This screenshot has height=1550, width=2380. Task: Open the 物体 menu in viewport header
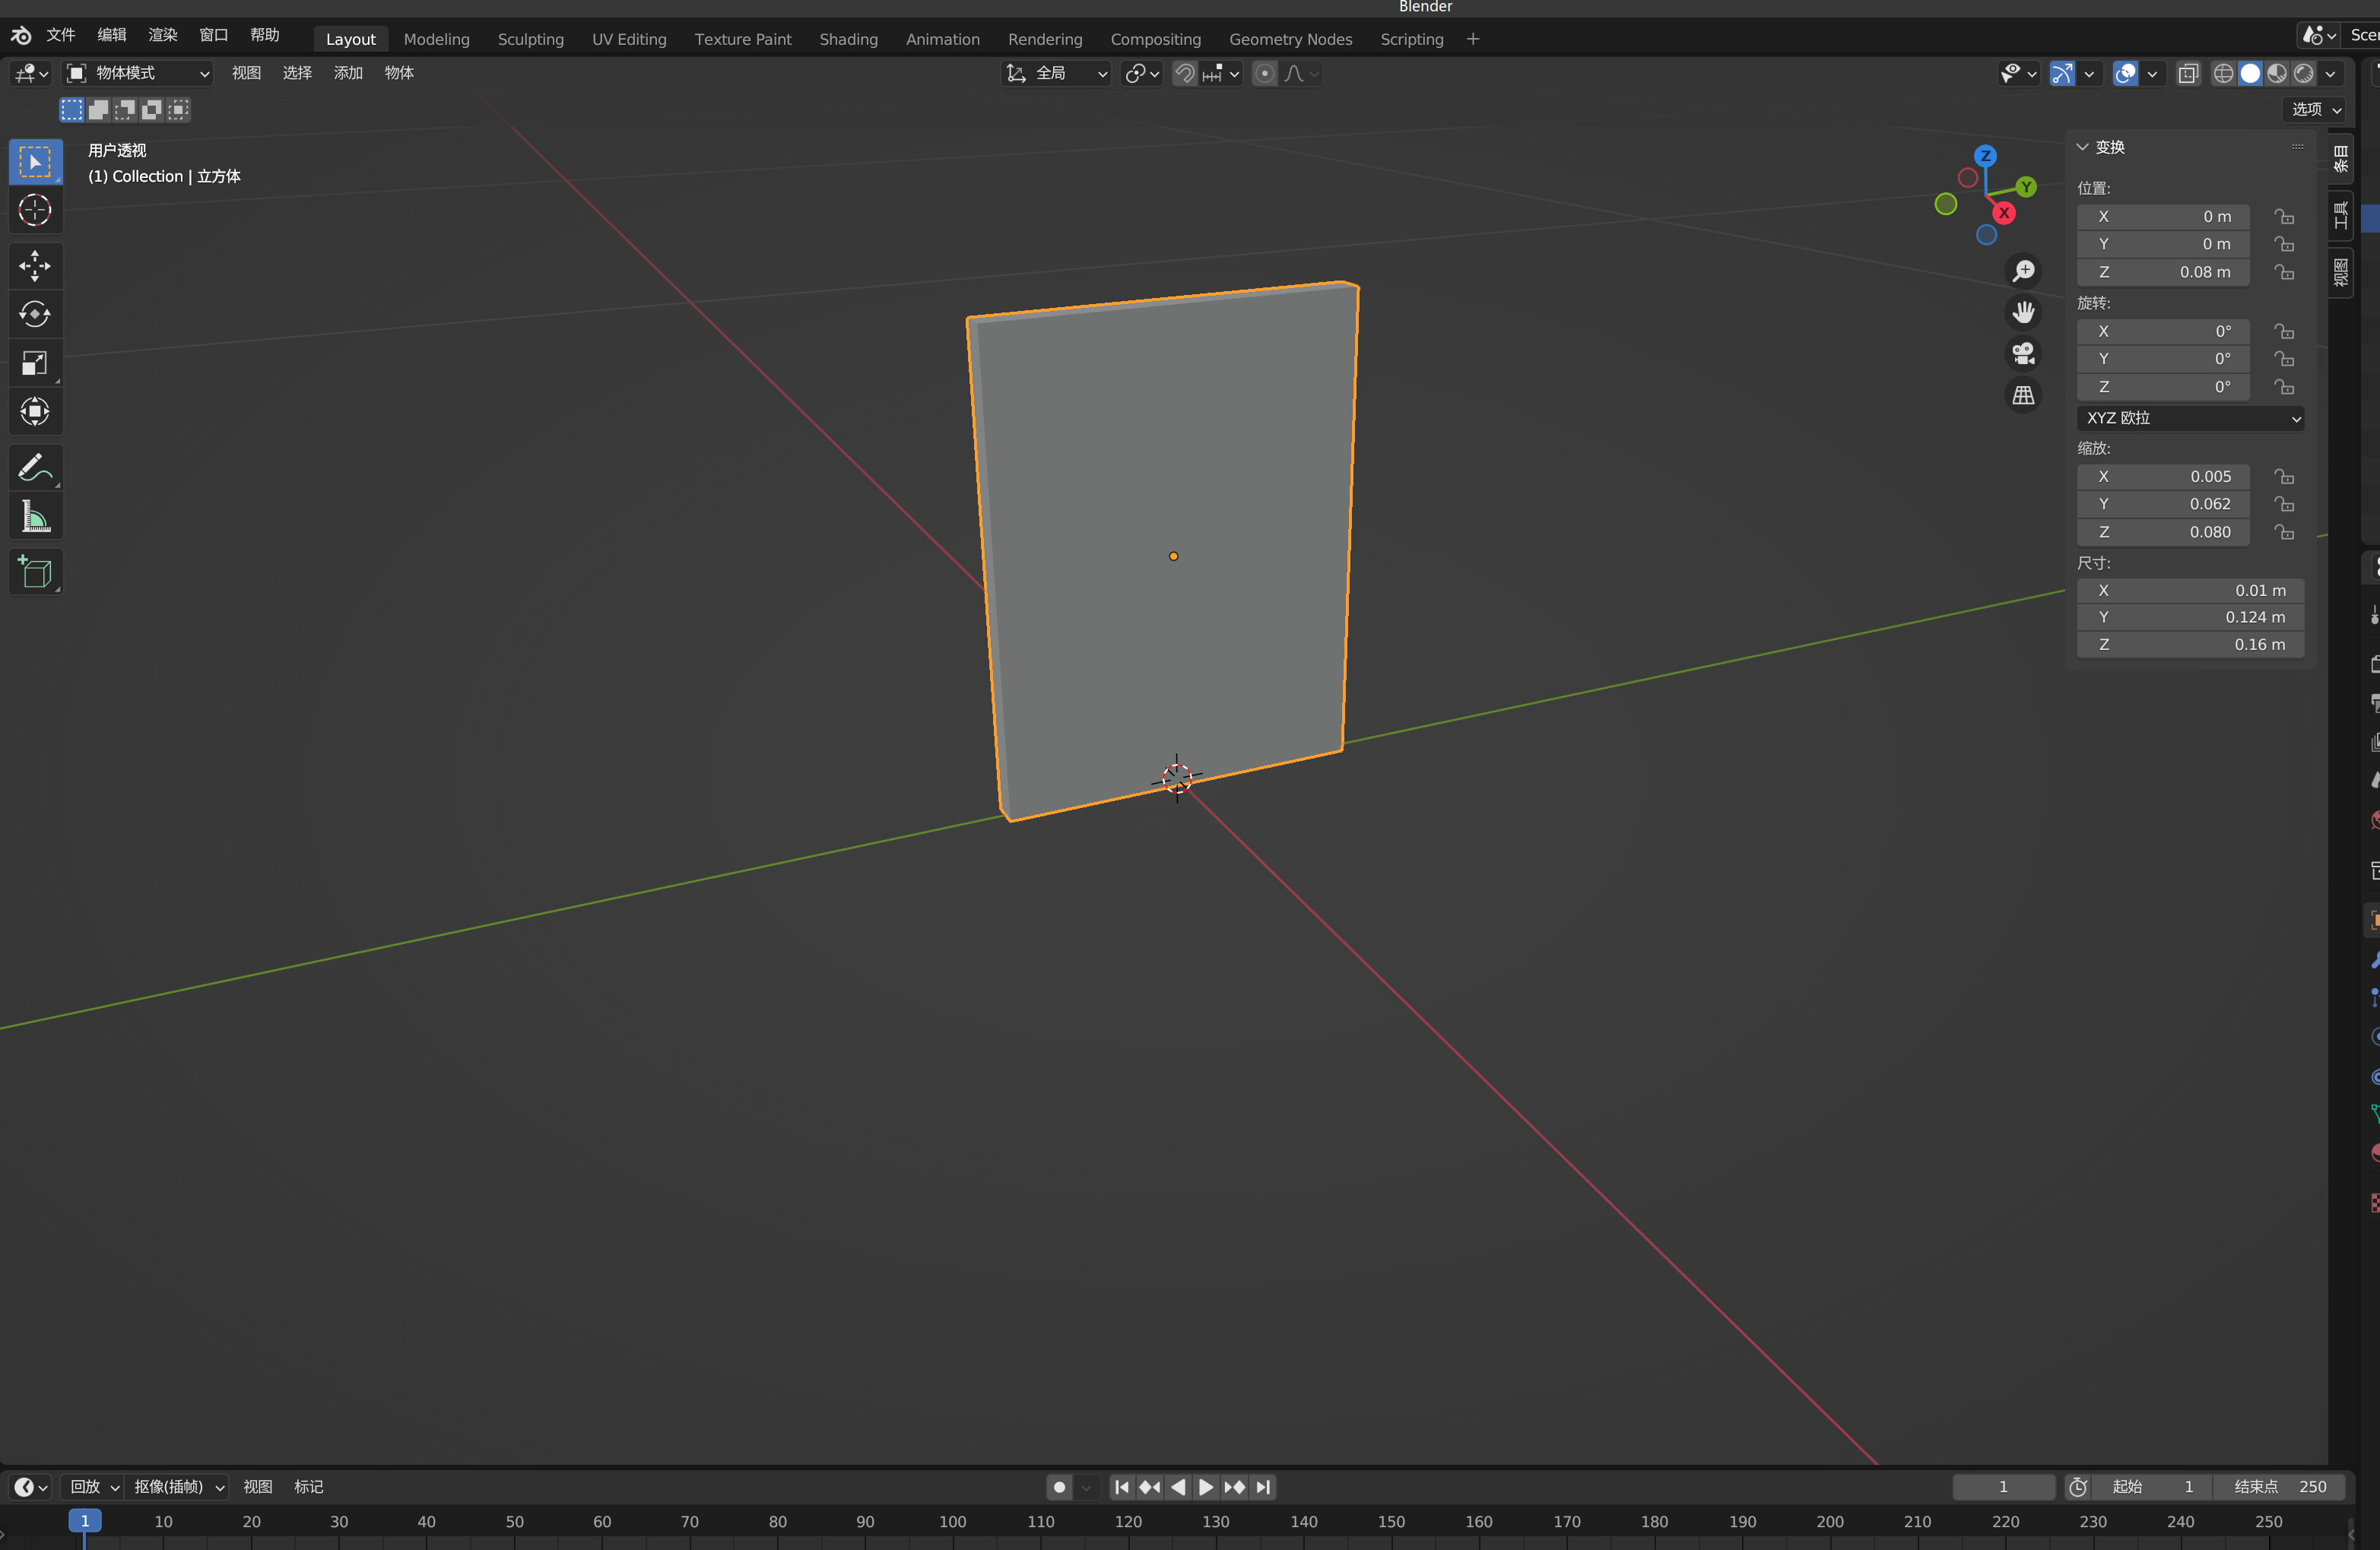[399, 73]
